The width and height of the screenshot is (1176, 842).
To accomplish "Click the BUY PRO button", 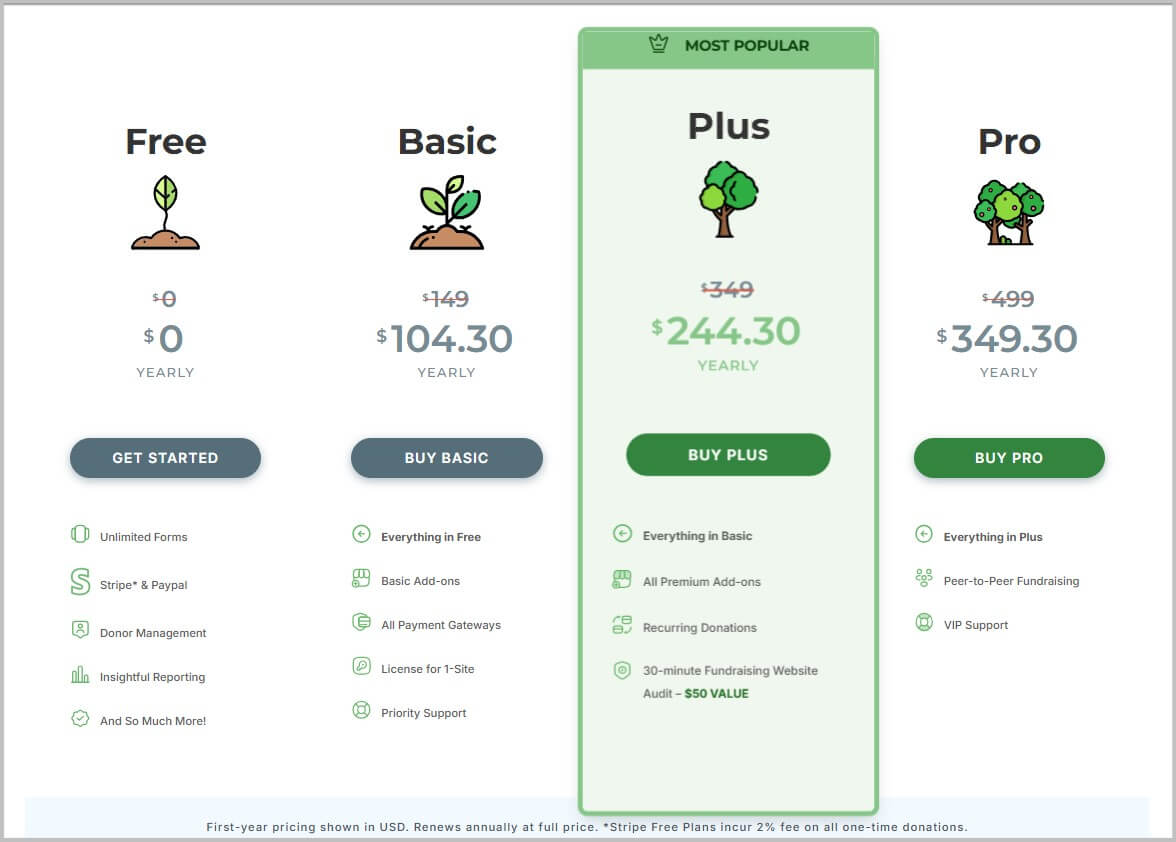I will [1009, 458].
